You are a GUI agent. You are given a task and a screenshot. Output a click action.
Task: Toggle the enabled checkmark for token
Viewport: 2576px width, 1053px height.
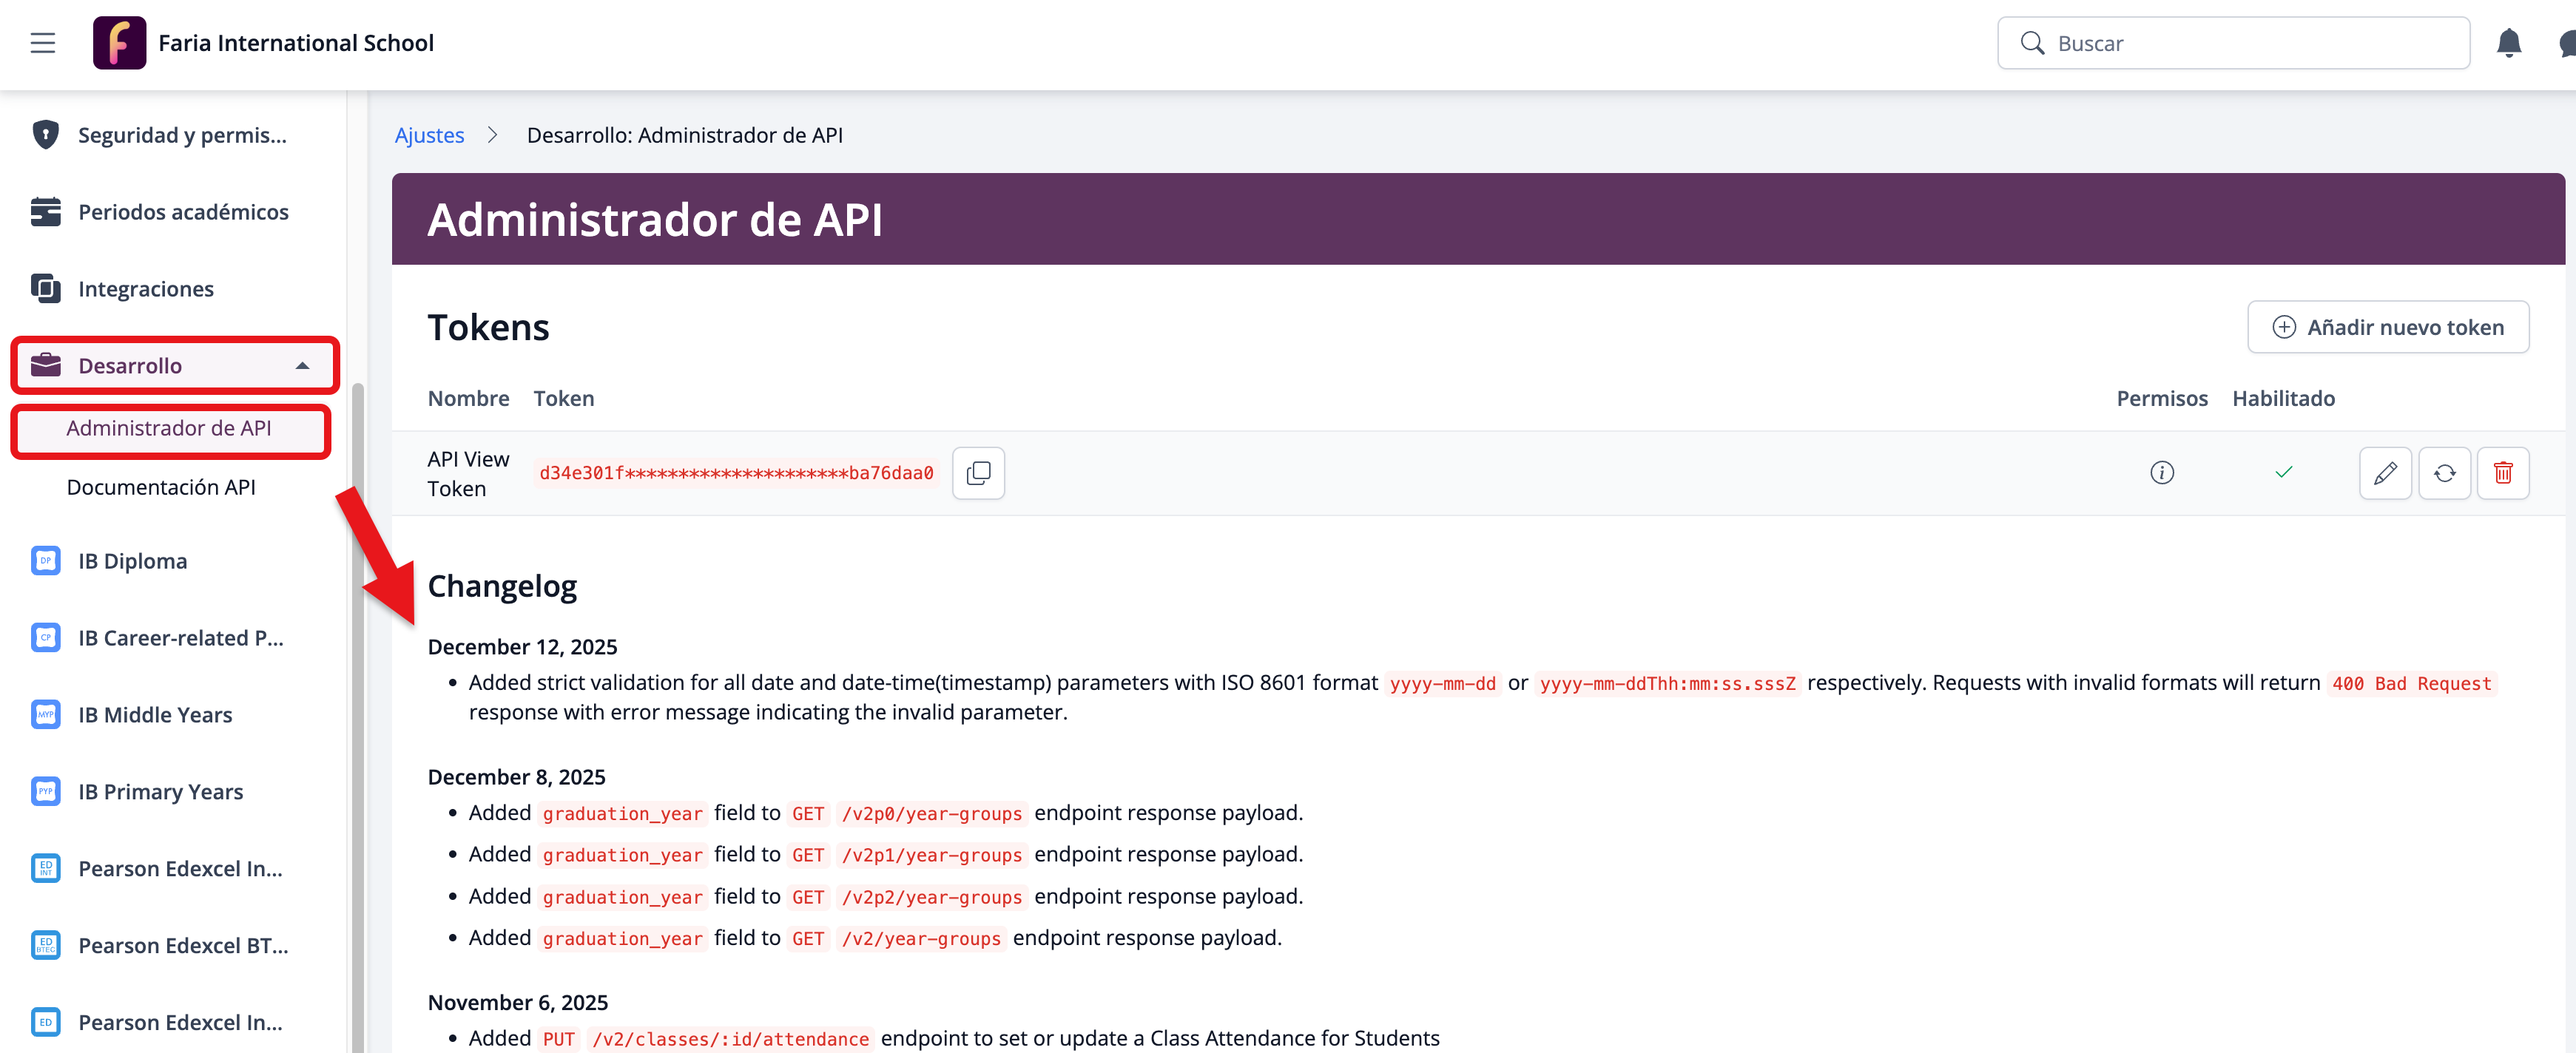point(2283,473)
